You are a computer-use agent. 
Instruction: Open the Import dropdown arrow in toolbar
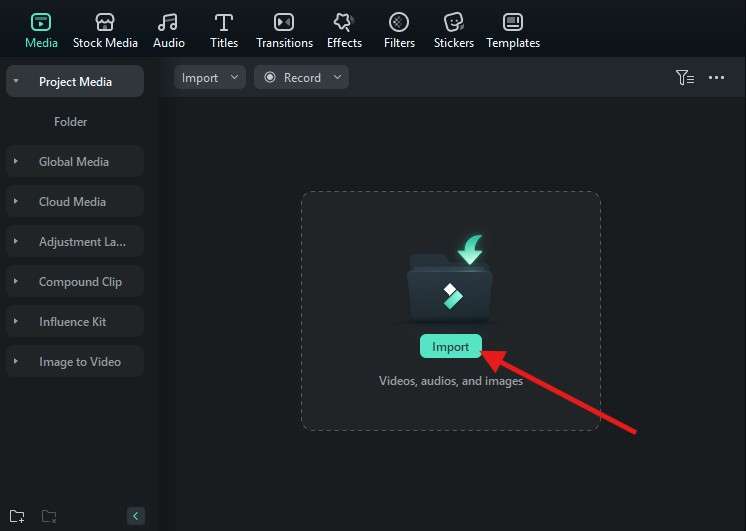tap(234, 77)
